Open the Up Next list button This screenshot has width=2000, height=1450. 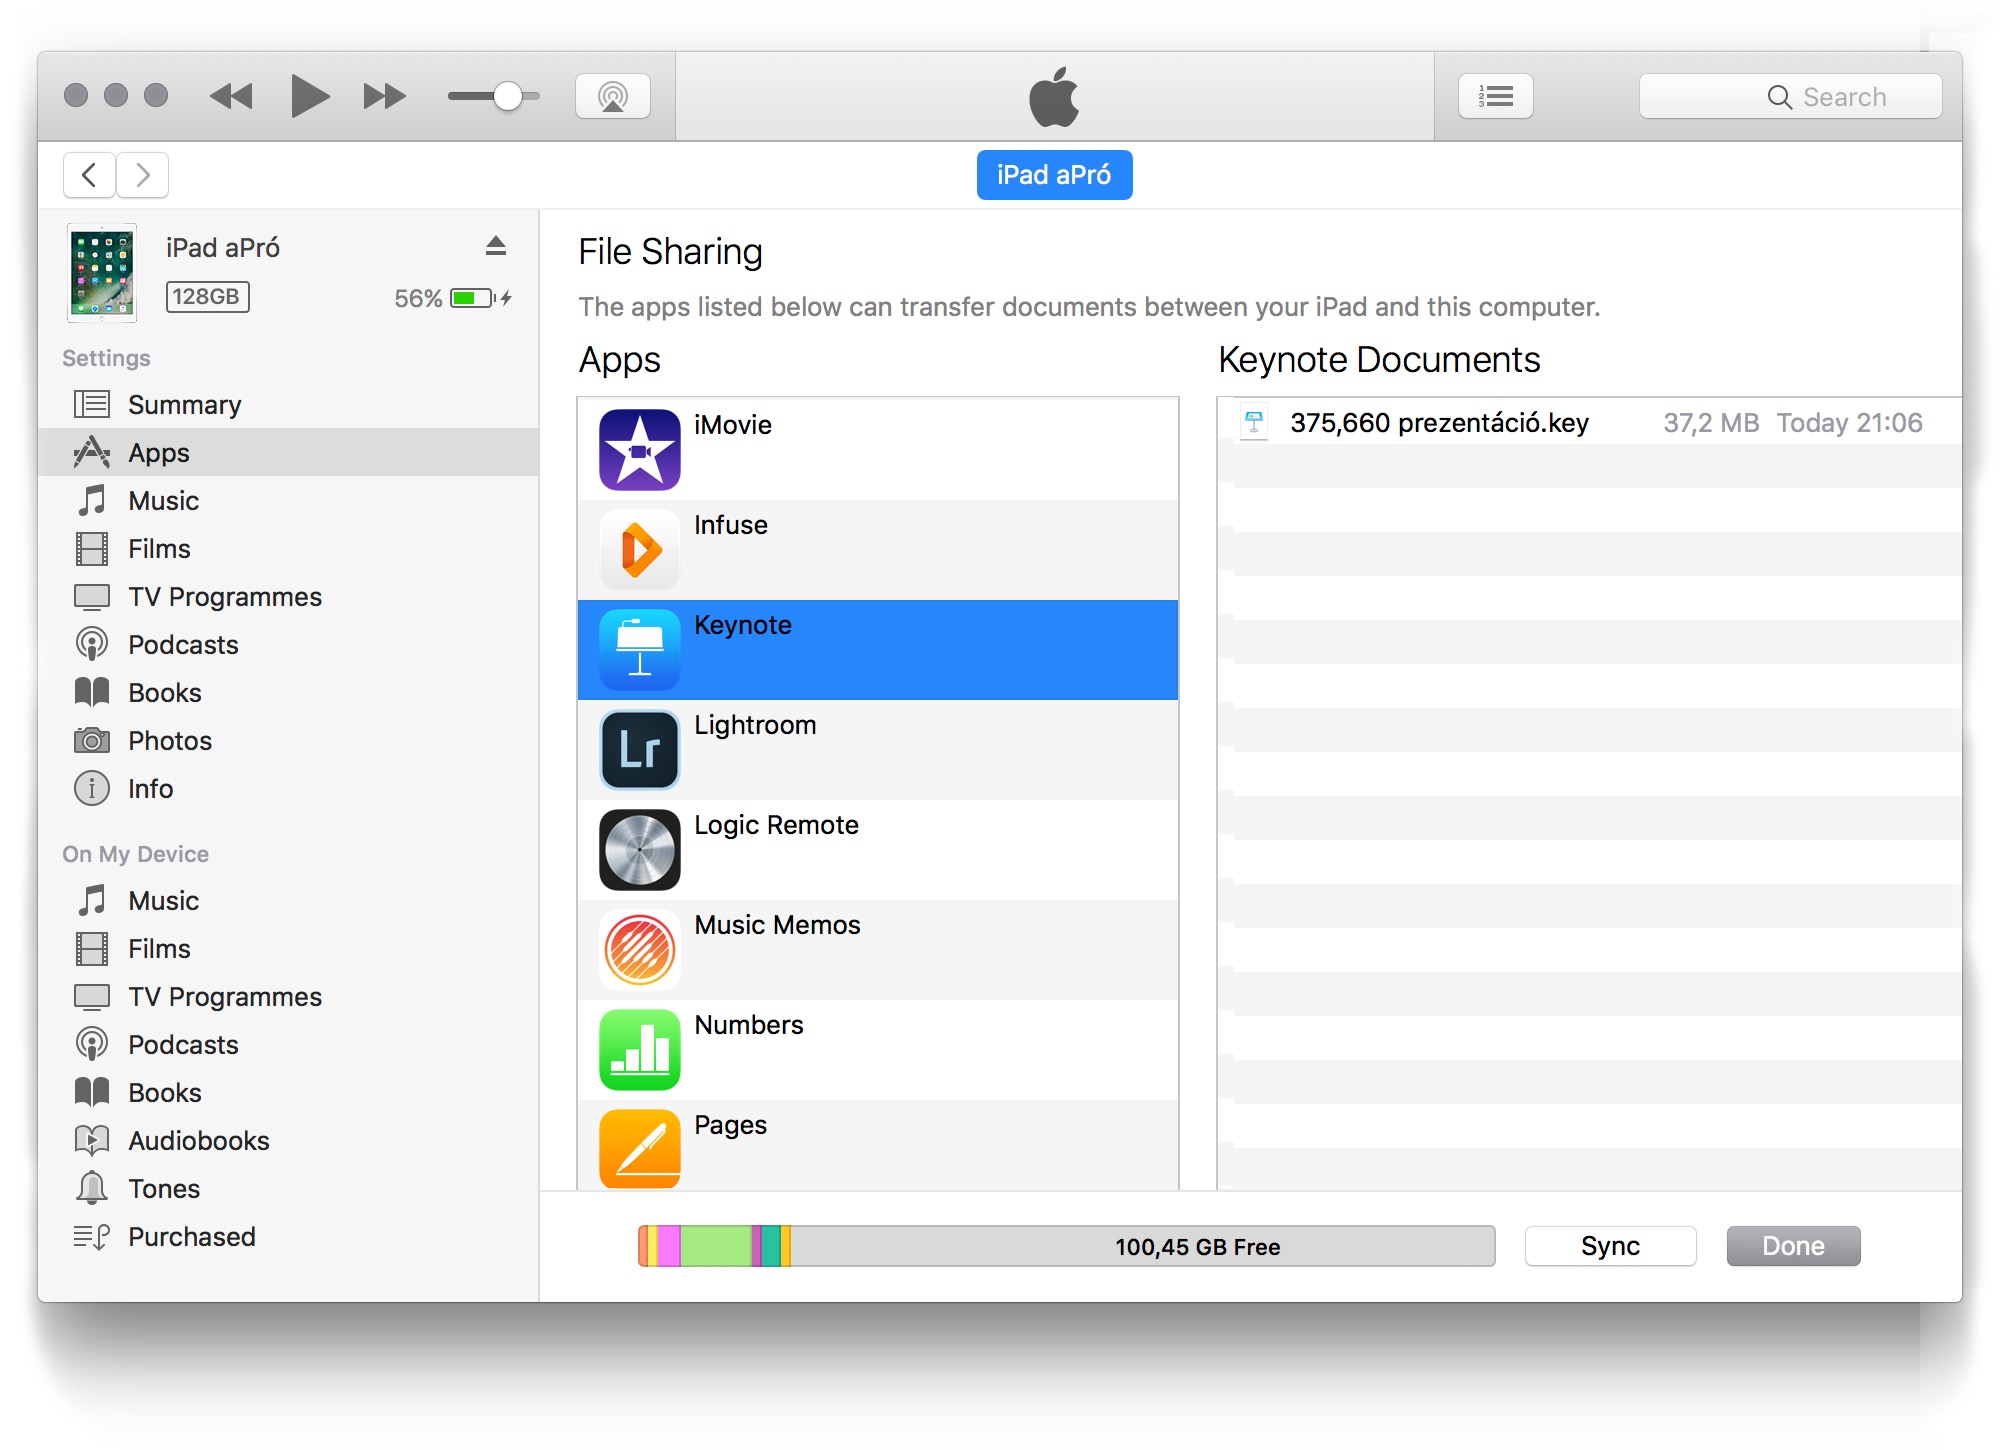coord(1496,96)
